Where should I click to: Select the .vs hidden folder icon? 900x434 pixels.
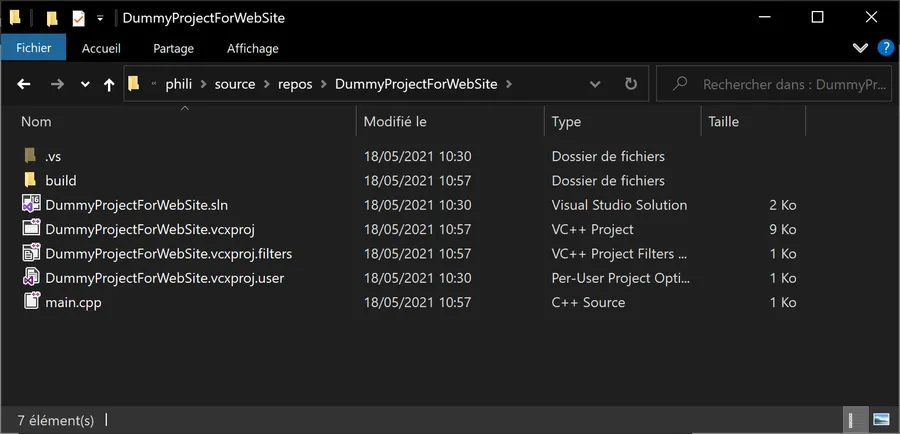pyautogui.click(x=30, y=156)
